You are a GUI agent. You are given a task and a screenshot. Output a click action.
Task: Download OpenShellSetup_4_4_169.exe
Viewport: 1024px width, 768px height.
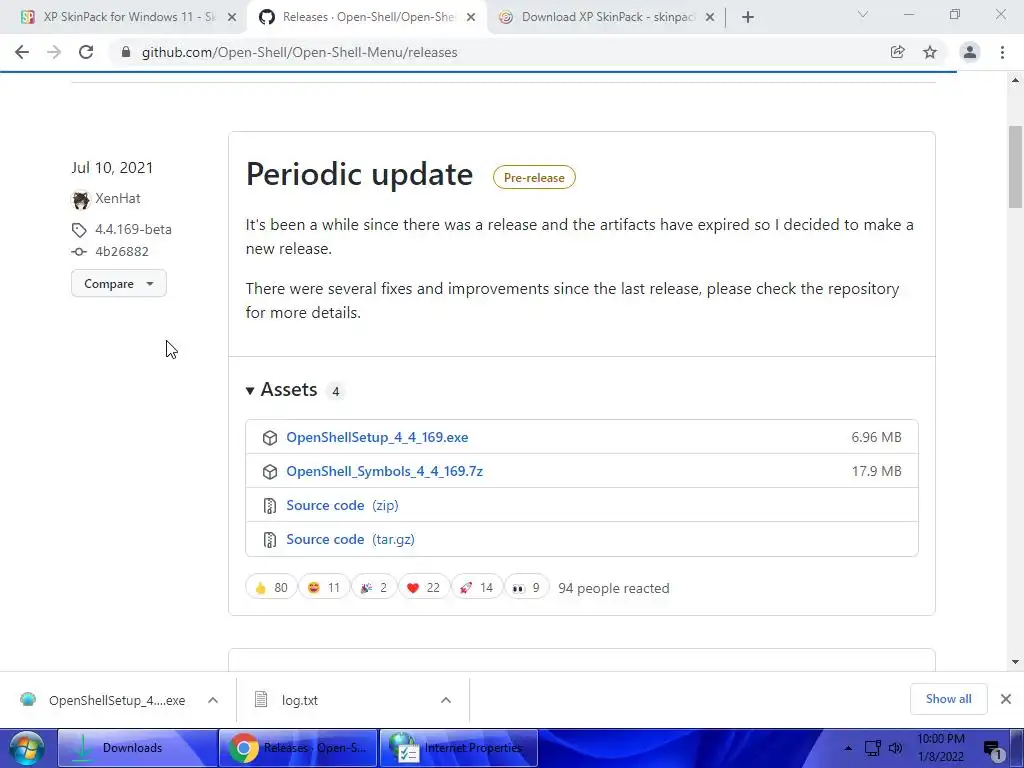pos(377,438)
